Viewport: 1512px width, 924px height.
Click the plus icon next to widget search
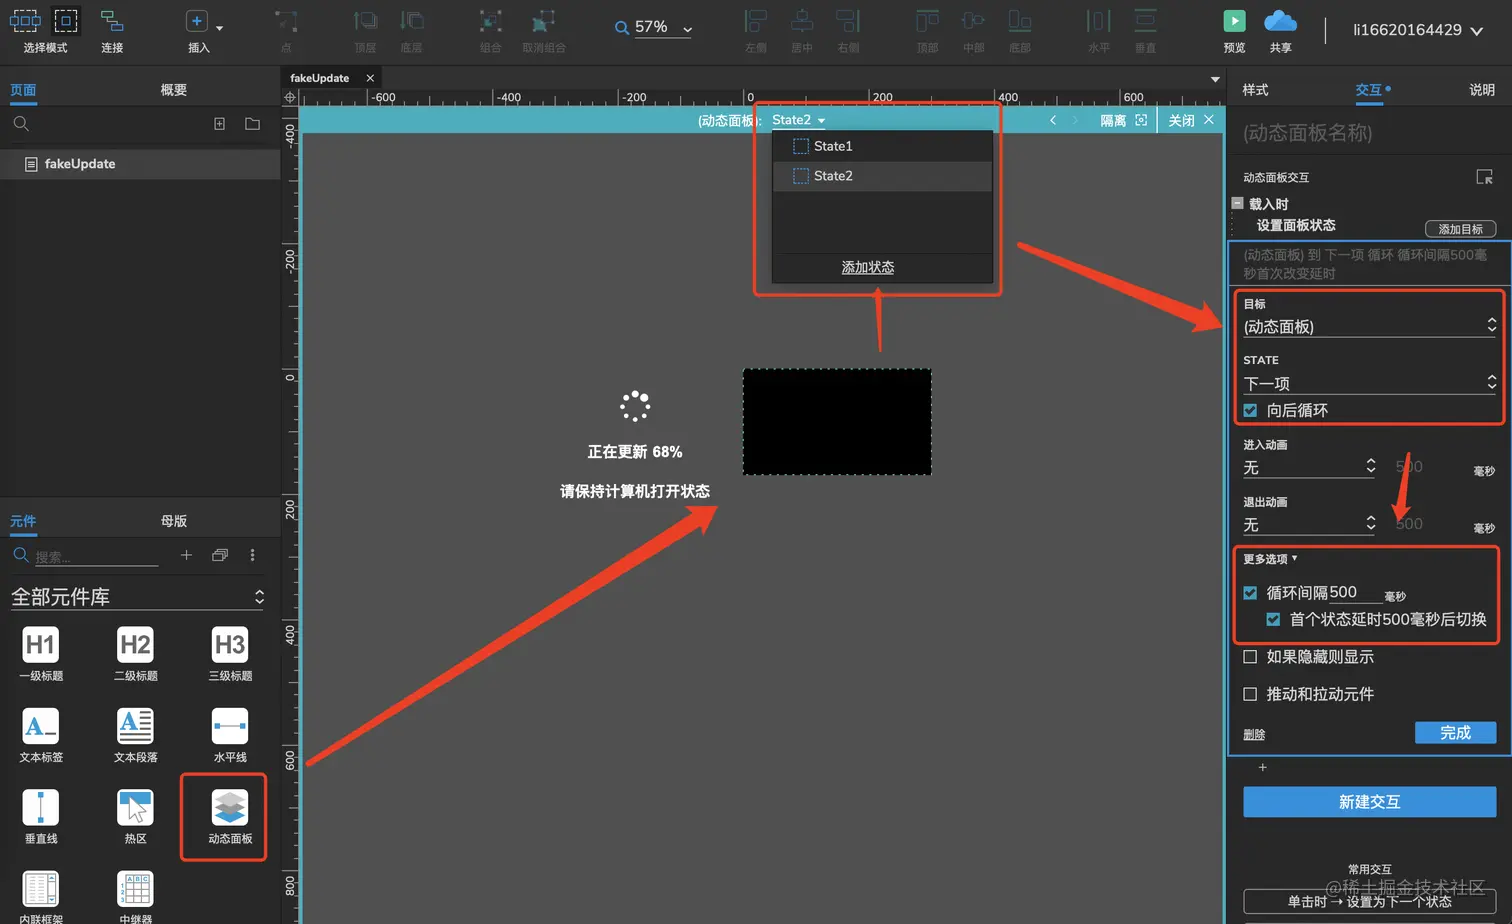(186, 555)
